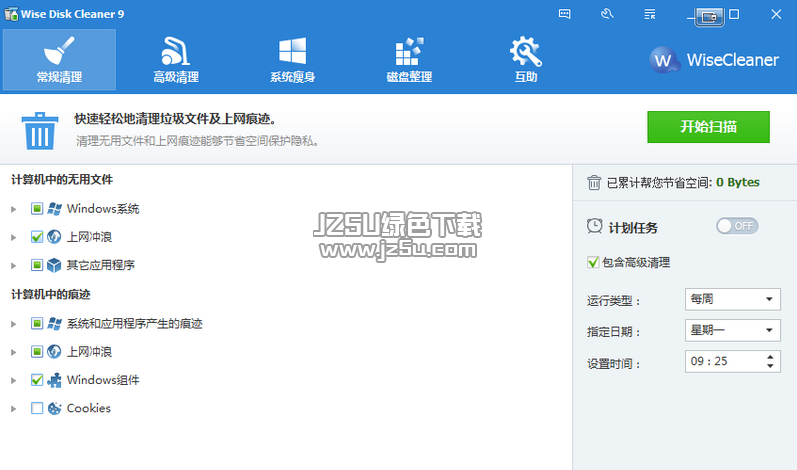Open the 互助 tab

point(526,60)
